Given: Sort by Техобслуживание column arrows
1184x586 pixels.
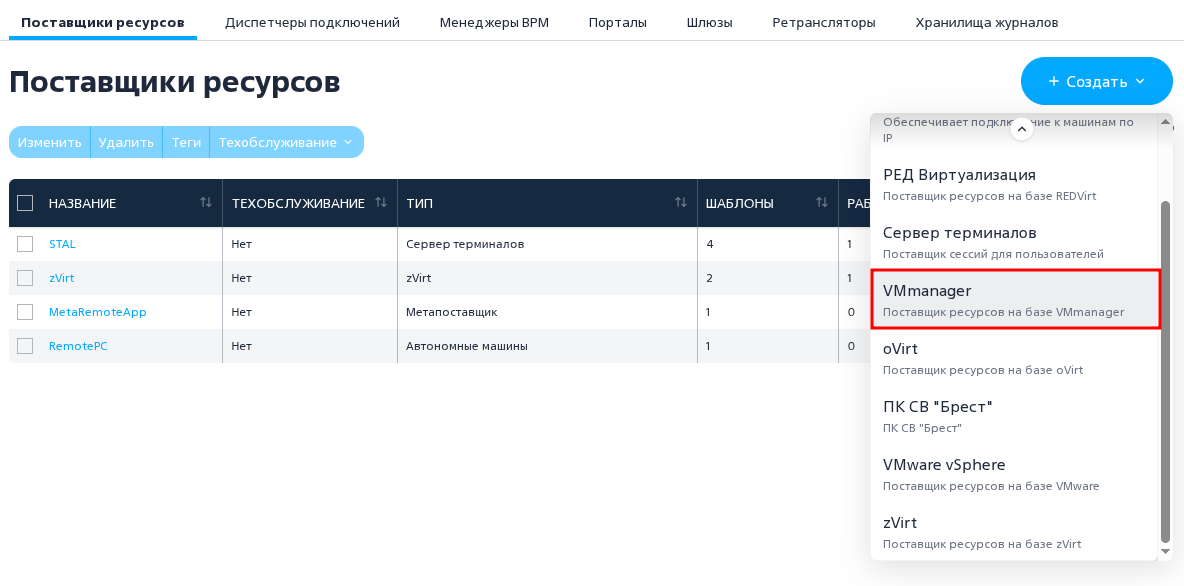Looking at the screenshot, I should (x=381, y=202).
